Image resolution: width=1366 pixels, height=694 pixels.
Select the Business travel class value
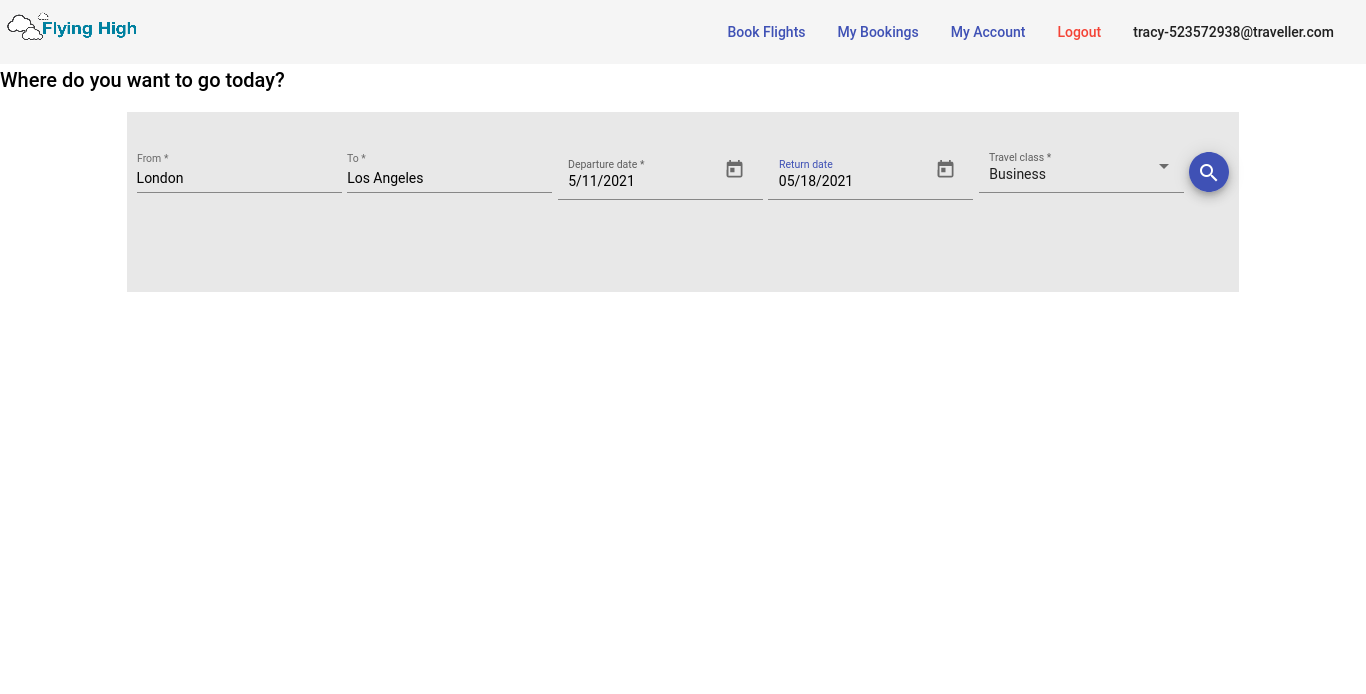pyautogui.click(x=1017, y=174)
